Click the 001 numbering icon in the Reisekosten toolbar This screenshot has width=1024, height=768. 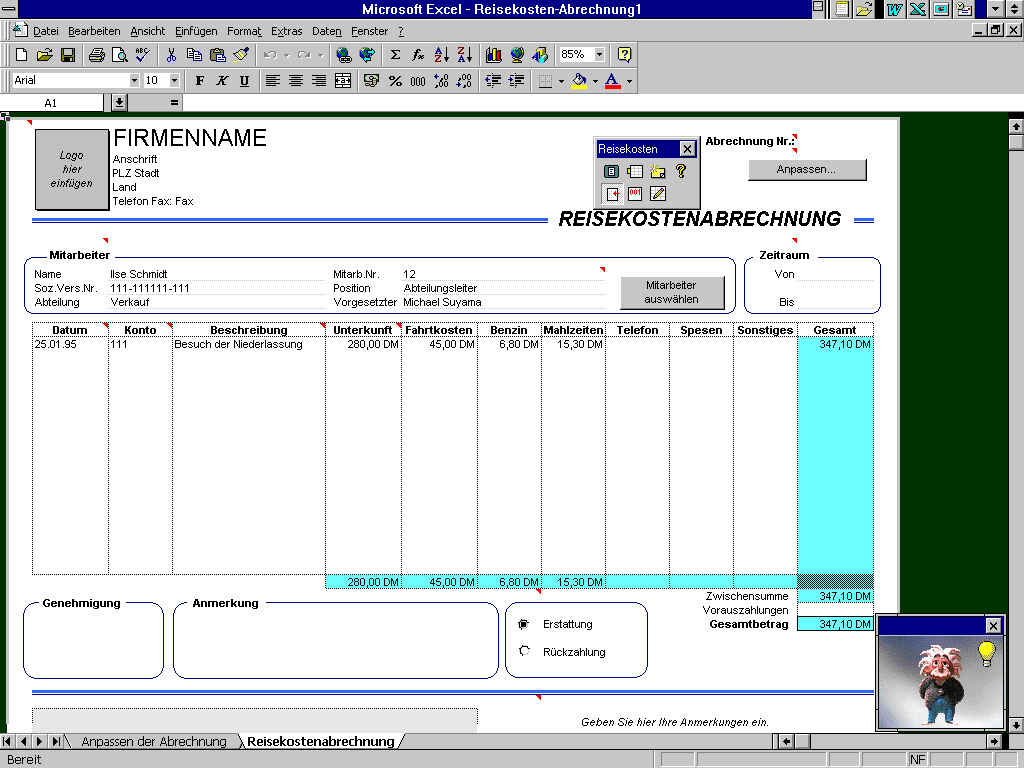(635, 193)
